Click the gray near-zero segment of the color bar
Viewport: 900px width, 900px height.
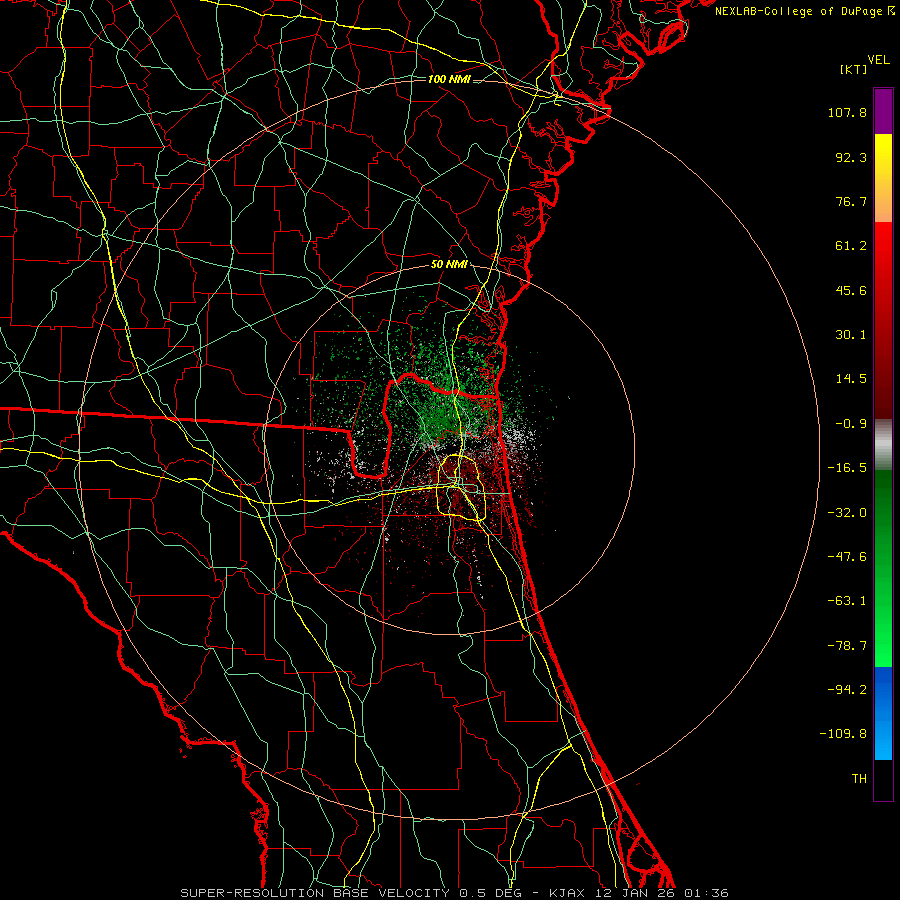(x=883, y=445)
